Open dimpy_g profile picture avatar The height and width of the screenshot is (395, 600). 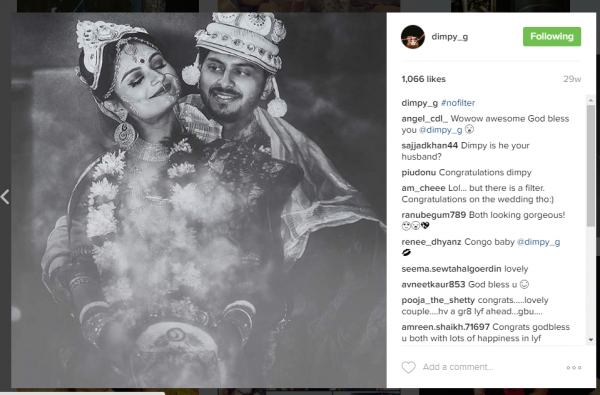point(412,37)
